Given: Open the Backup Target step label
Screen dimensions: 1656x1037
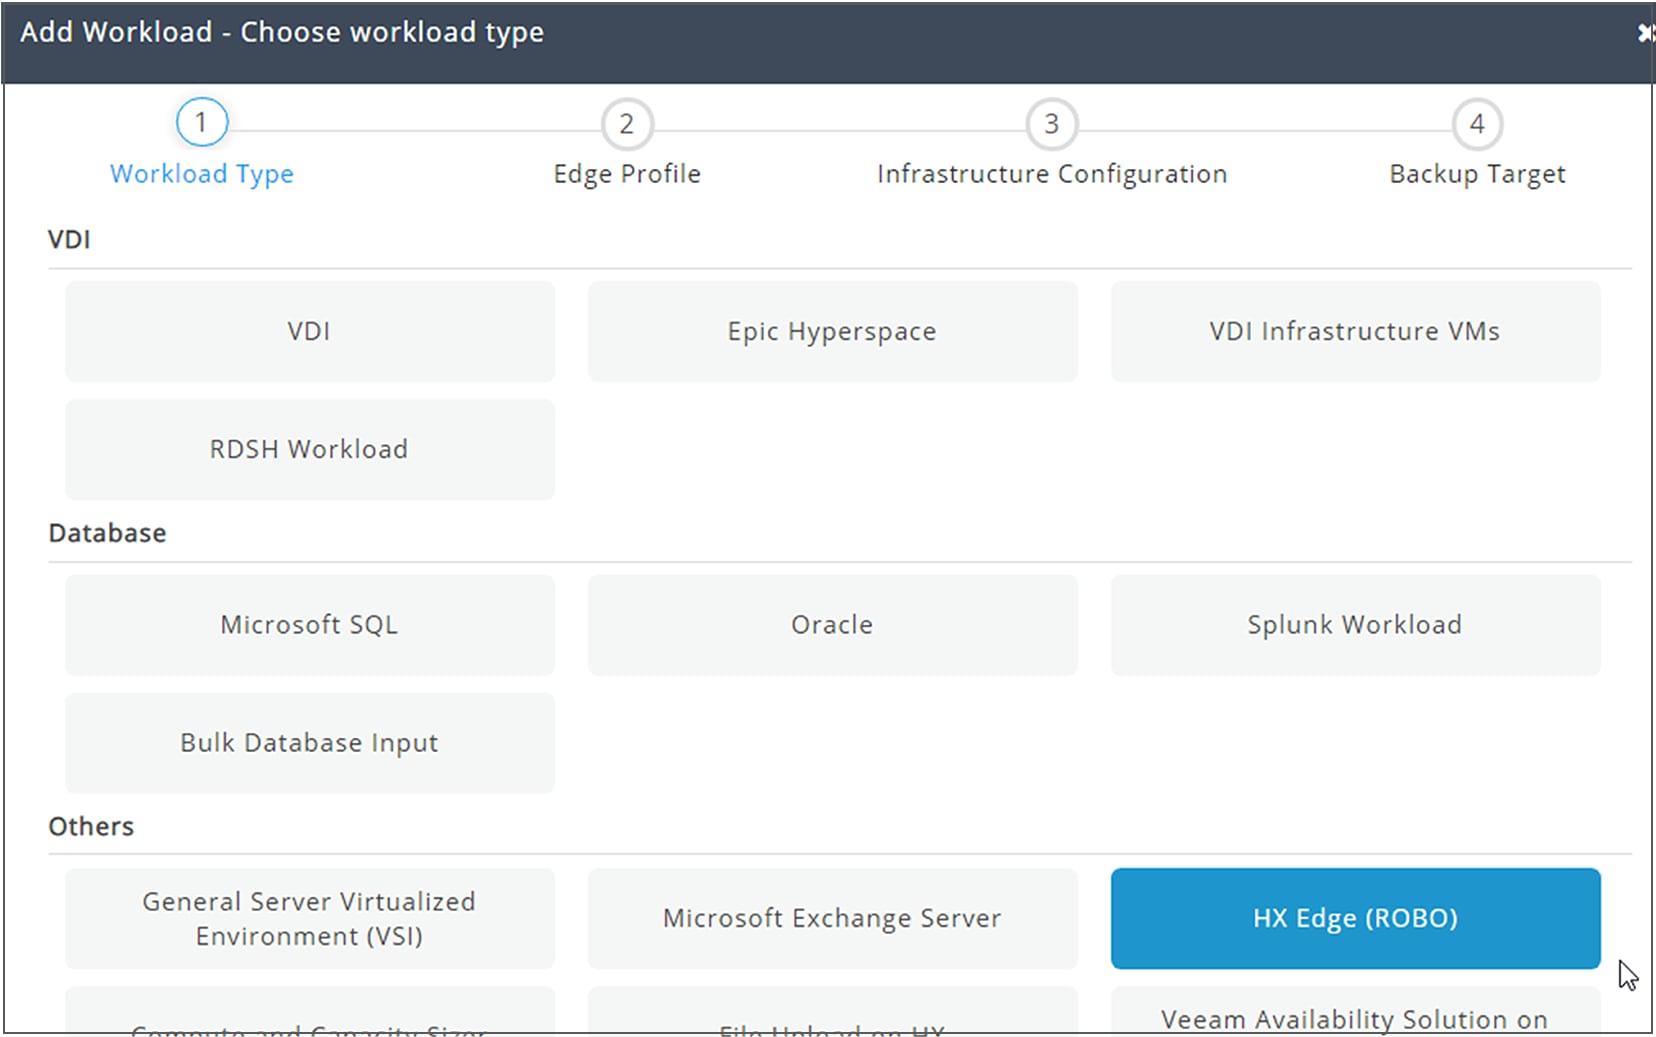Looking at the screenshot, I should coord(1477,174).
